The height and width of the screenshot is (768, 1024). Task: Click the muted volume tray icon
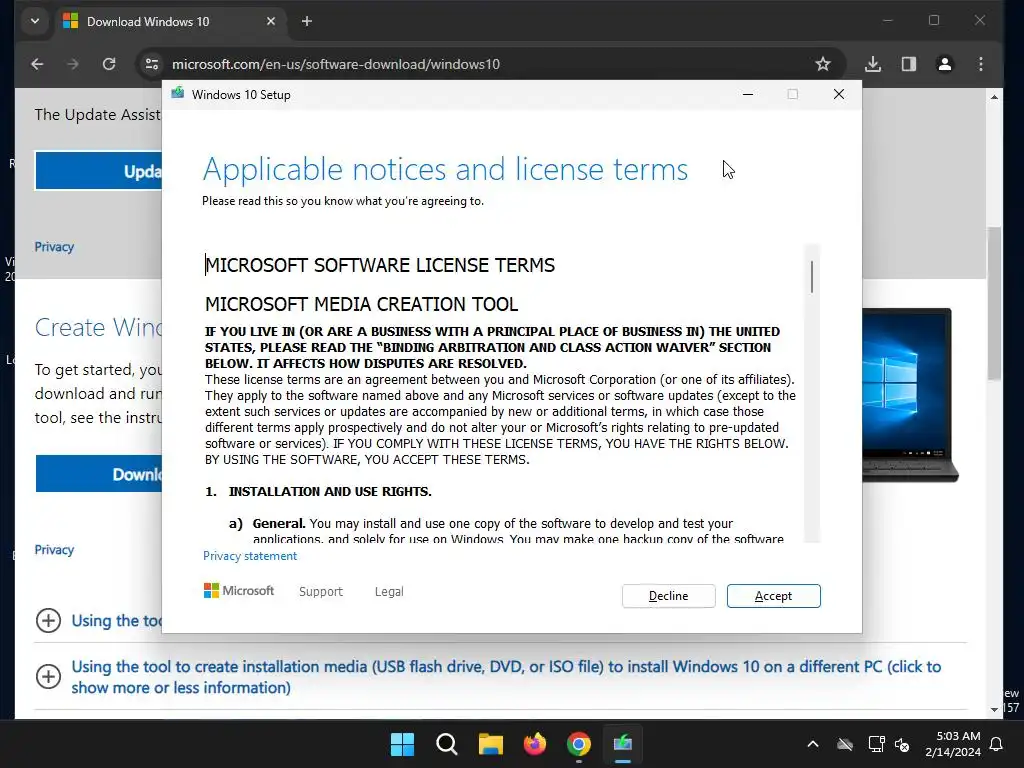tap(903, 744)
